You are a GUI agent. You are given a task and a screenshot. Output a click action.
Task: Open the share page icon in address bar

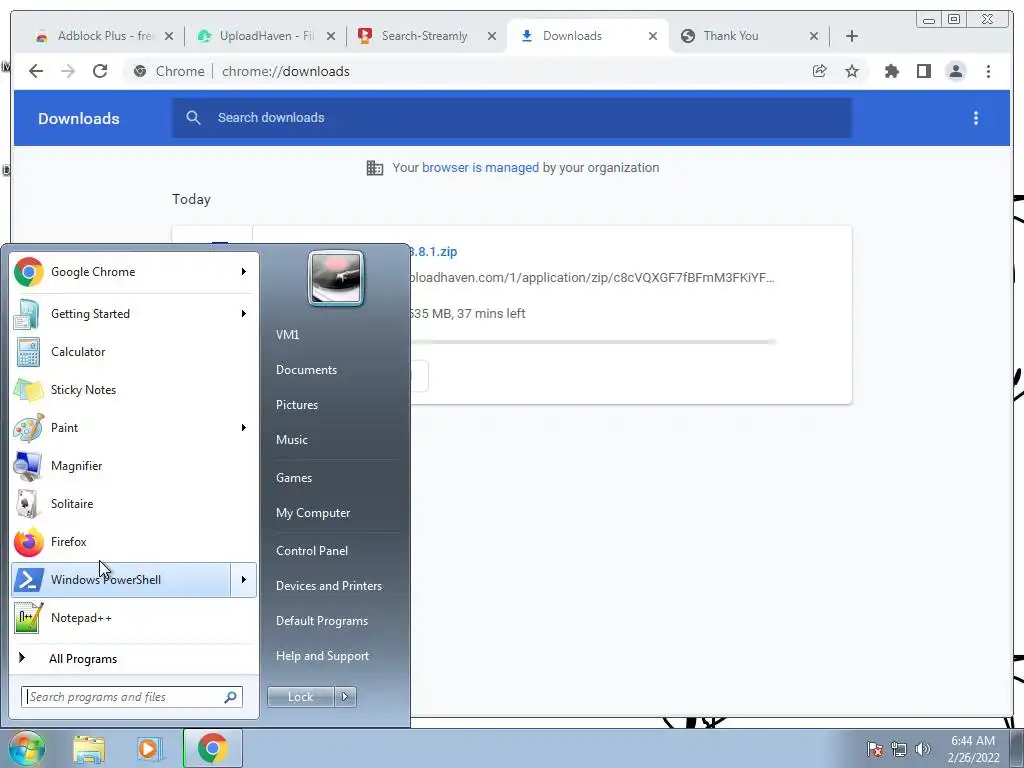tap(820, 71)
